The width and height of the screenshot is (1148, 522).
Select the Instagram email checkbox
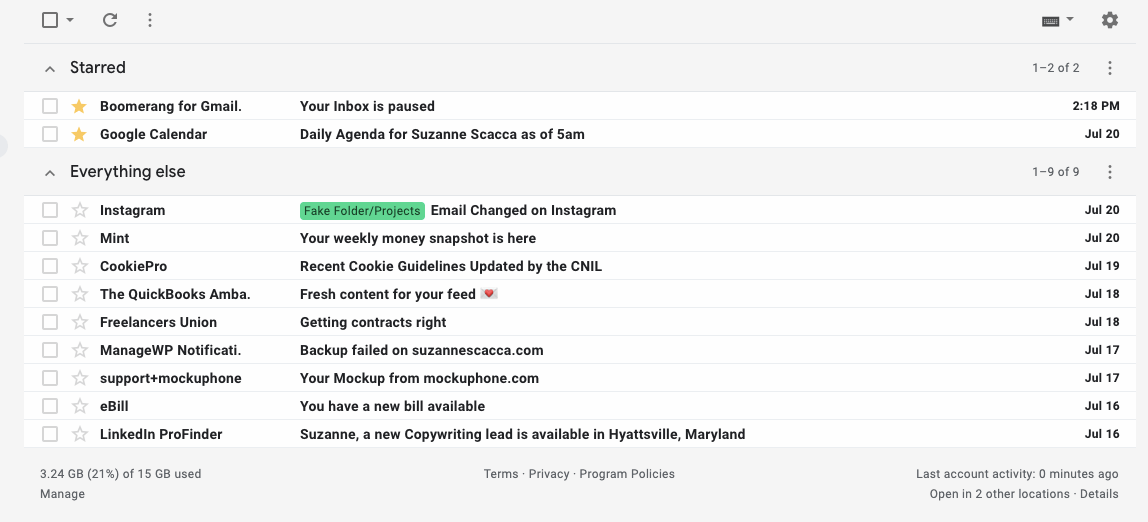point(50,210)
